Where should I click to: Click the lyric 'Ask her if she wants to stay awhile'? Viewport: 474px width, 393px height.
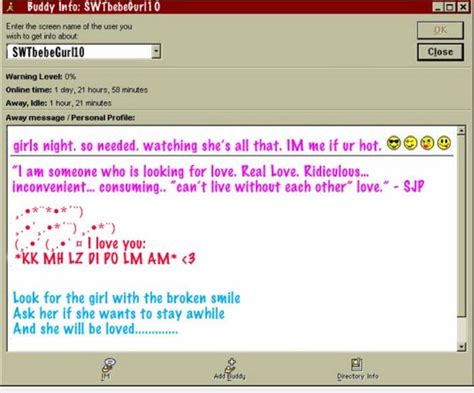click(119, 314)
